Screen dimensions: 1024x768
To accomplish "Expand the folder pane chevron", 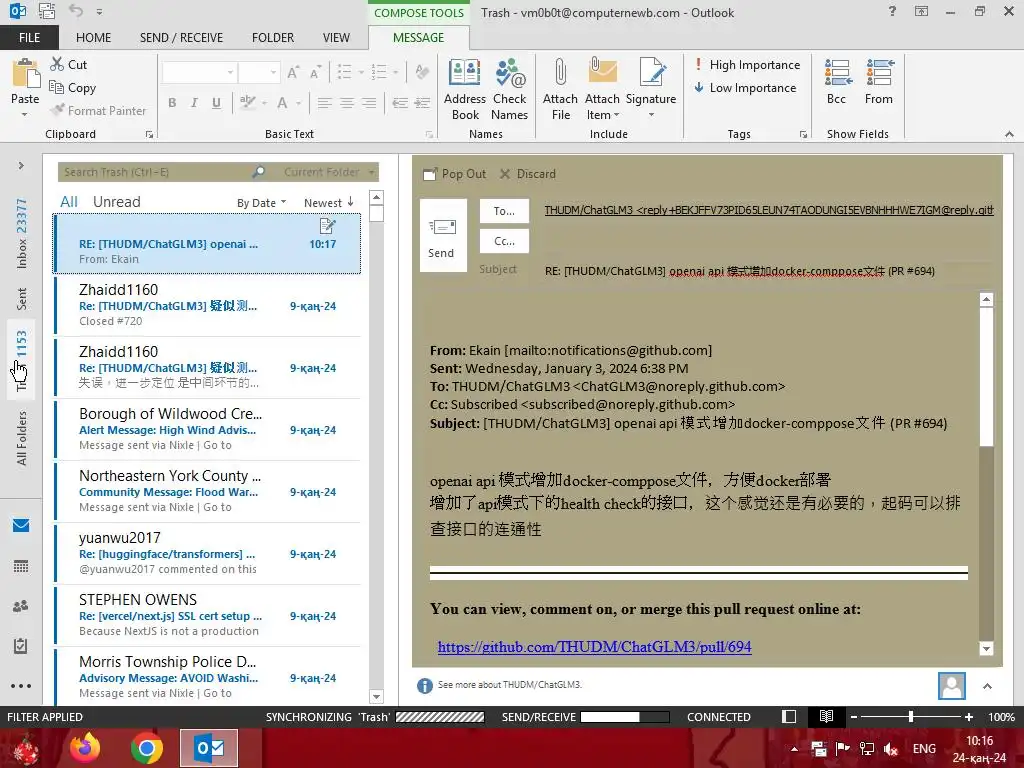I will pyautogui.click(x=21, y=166).
